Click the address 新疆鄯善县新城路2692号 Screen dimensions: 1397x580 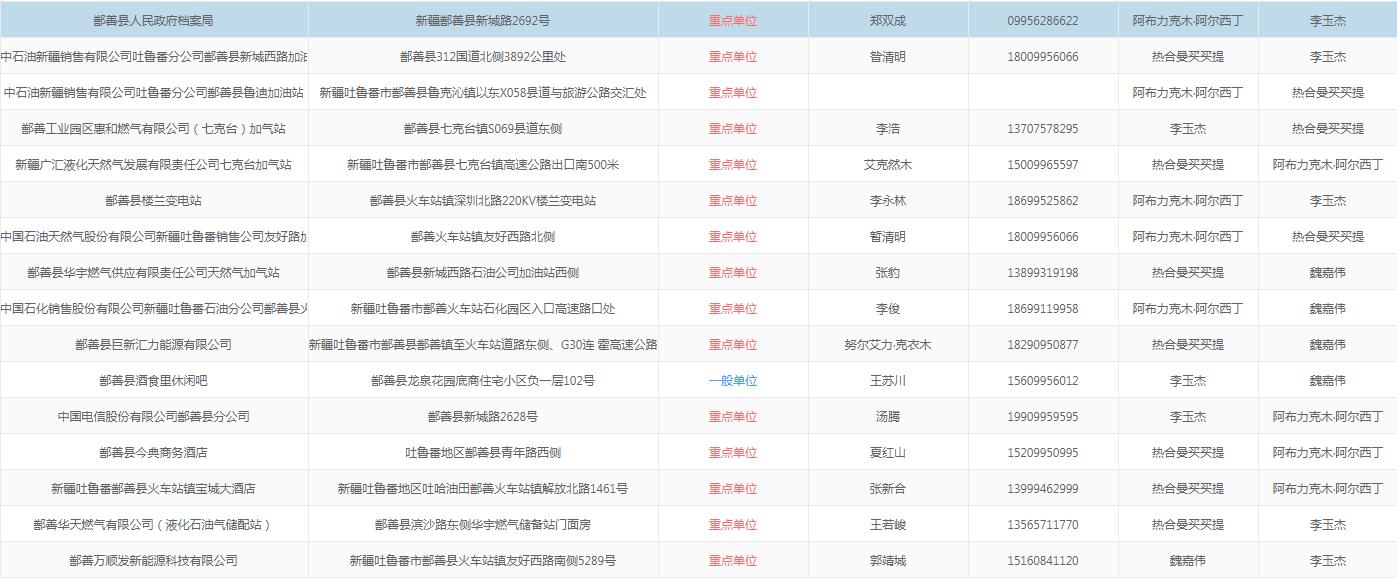click(x=482, y=21)
